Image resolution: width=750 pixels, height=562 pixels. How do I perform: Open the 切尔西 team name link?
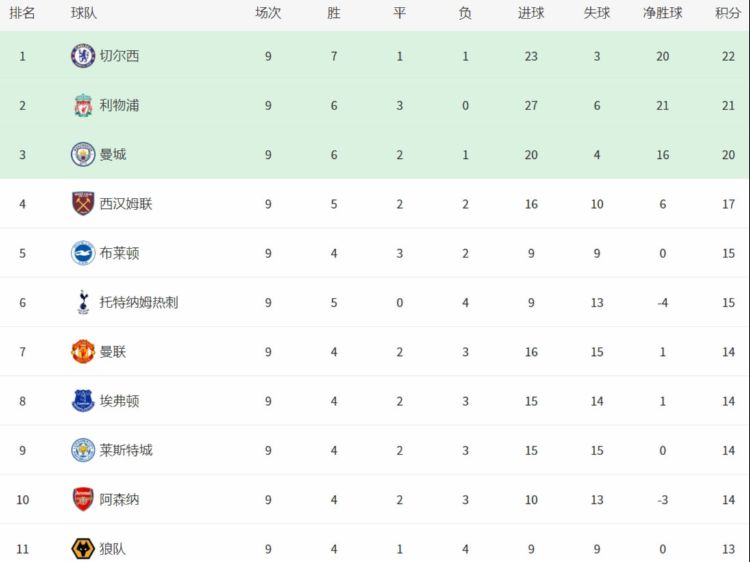point(119,56)
